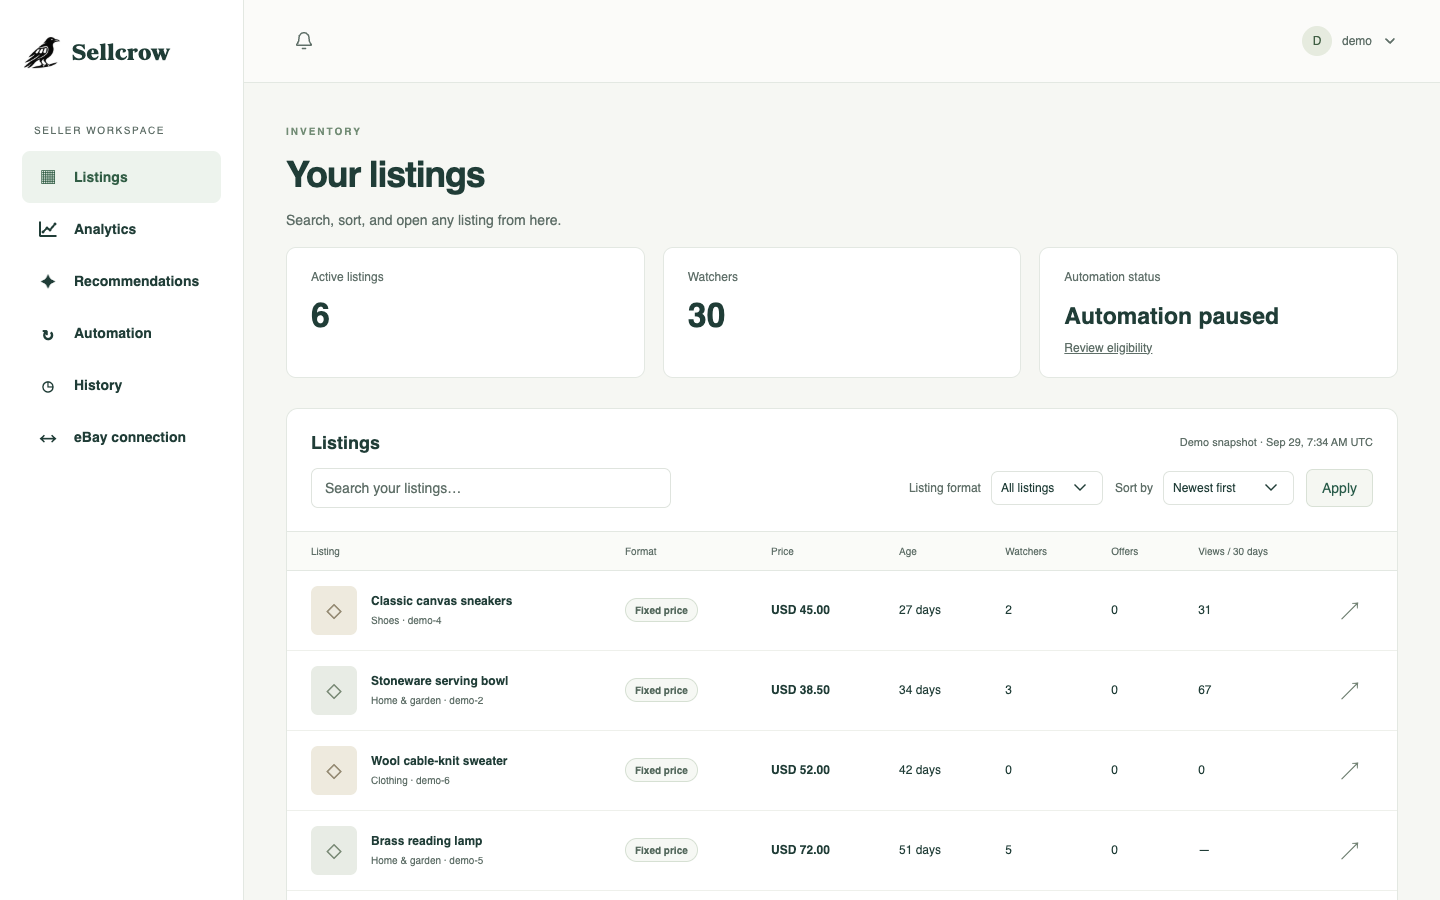
Task: Click the Watchers column header
Action: (x=1026, y=552)
